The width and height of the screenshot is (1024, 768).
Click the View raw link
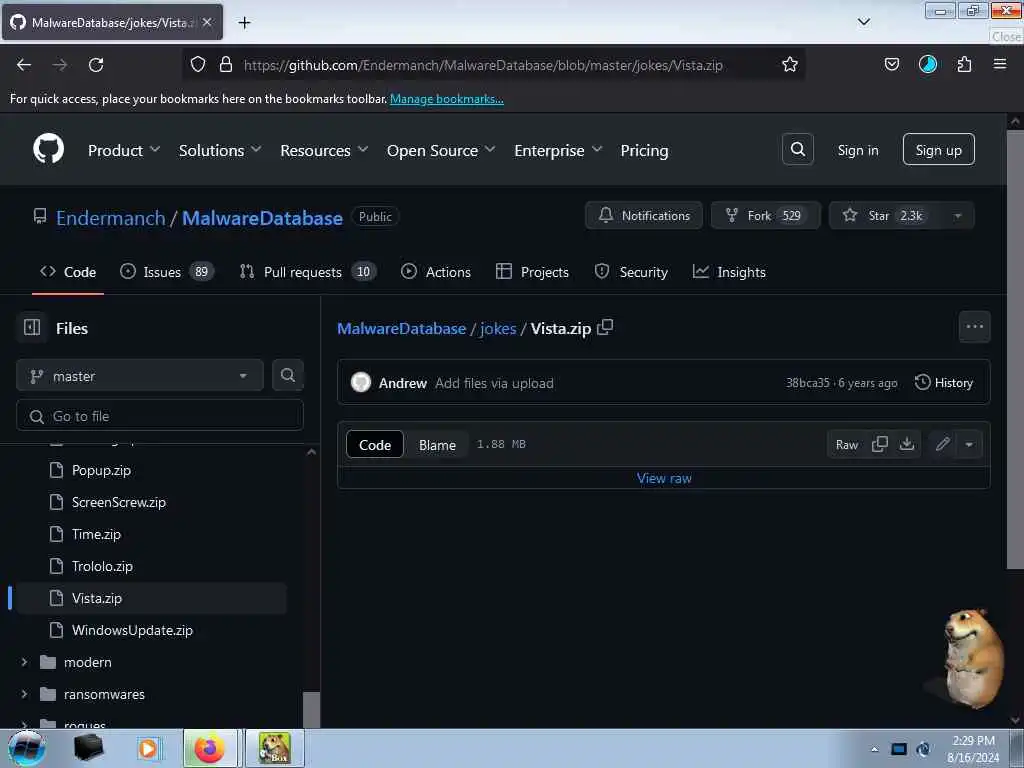[x=664, y=478]
